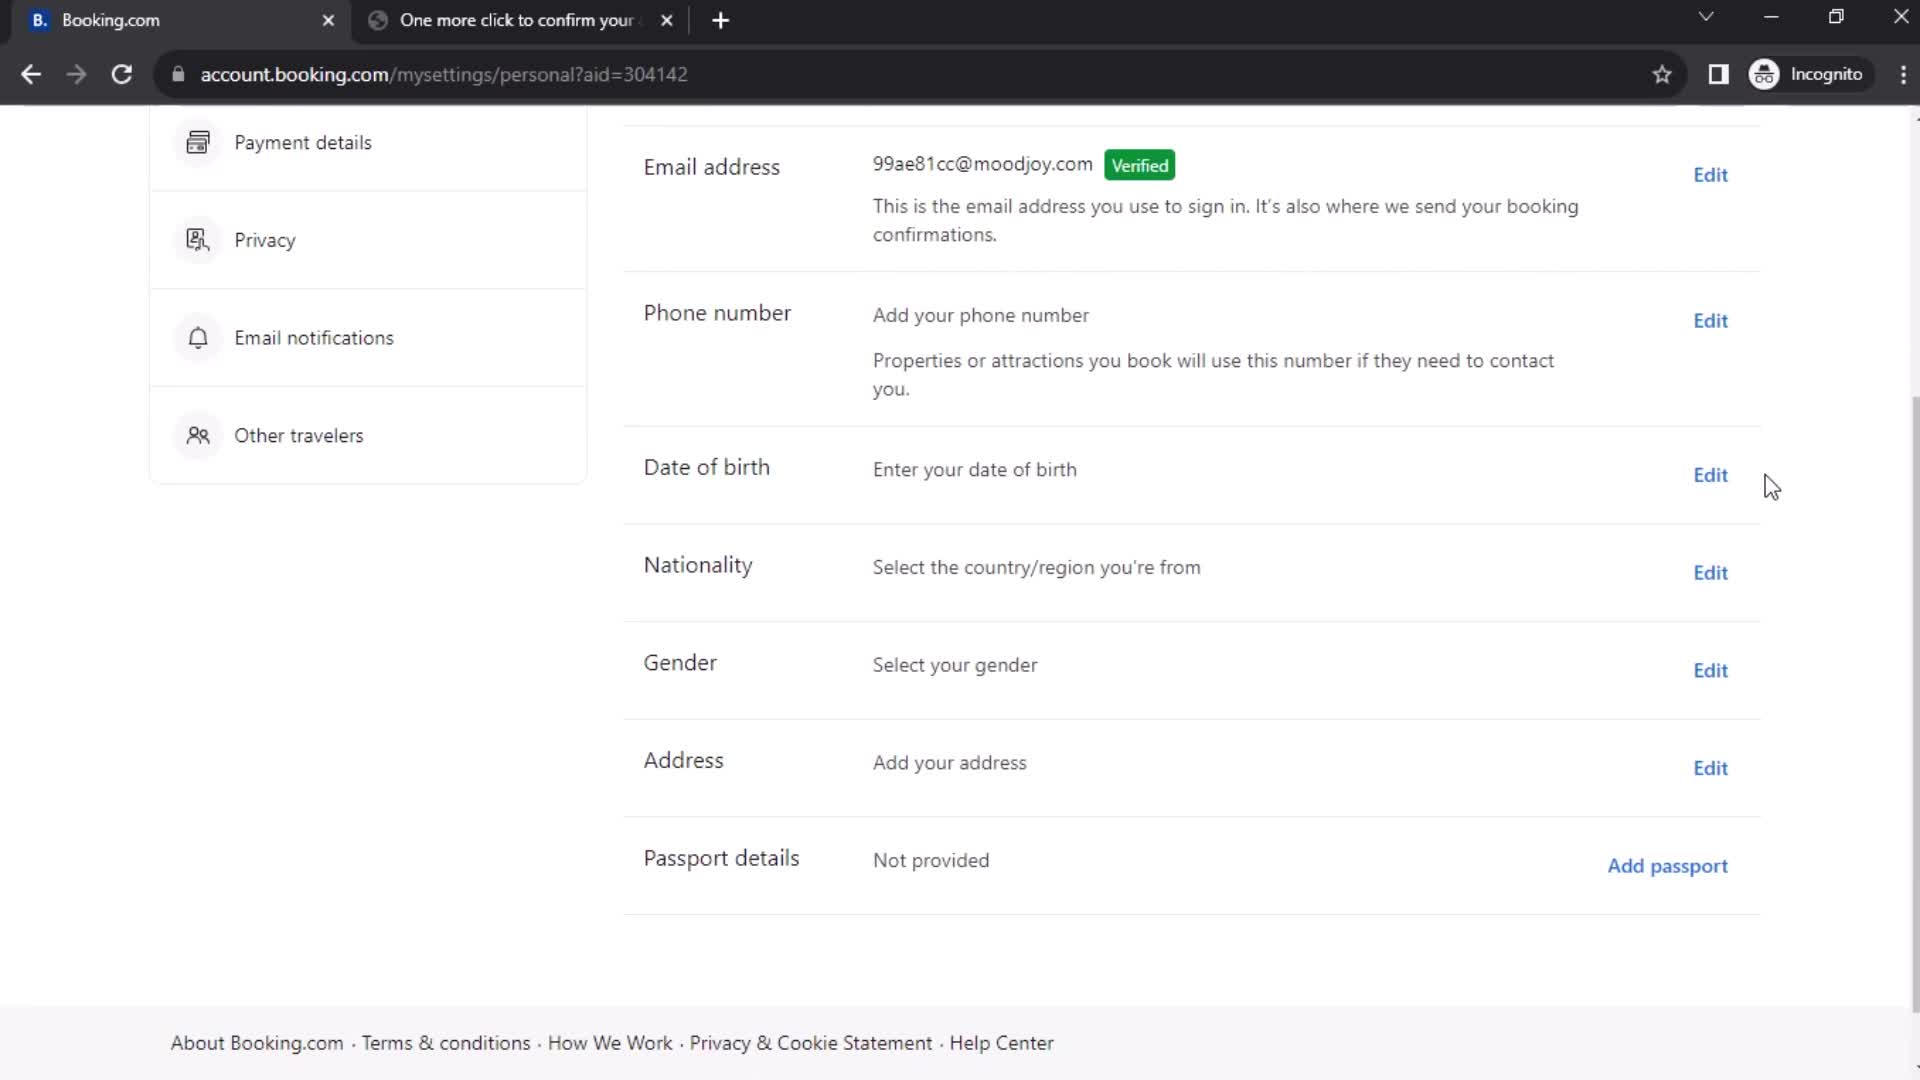Click the Privacy sidebar icon

196,240
